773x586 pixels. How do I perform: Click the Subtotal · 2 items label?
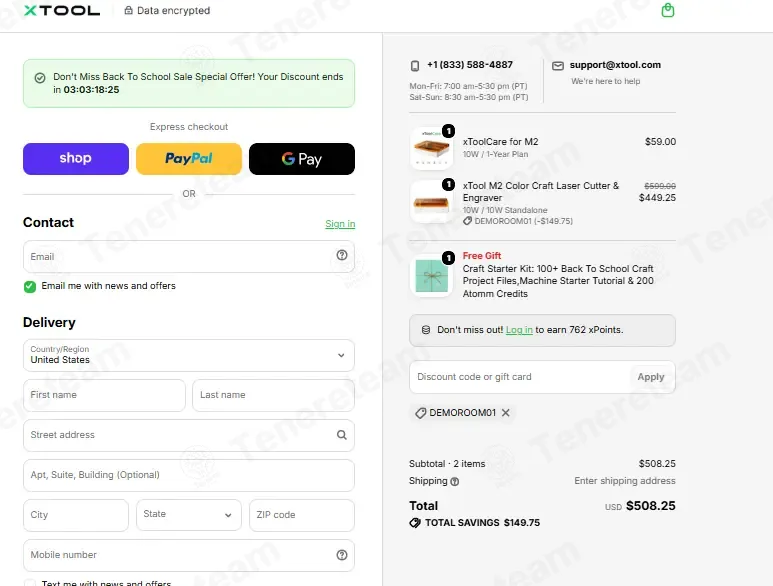point(447,464)
